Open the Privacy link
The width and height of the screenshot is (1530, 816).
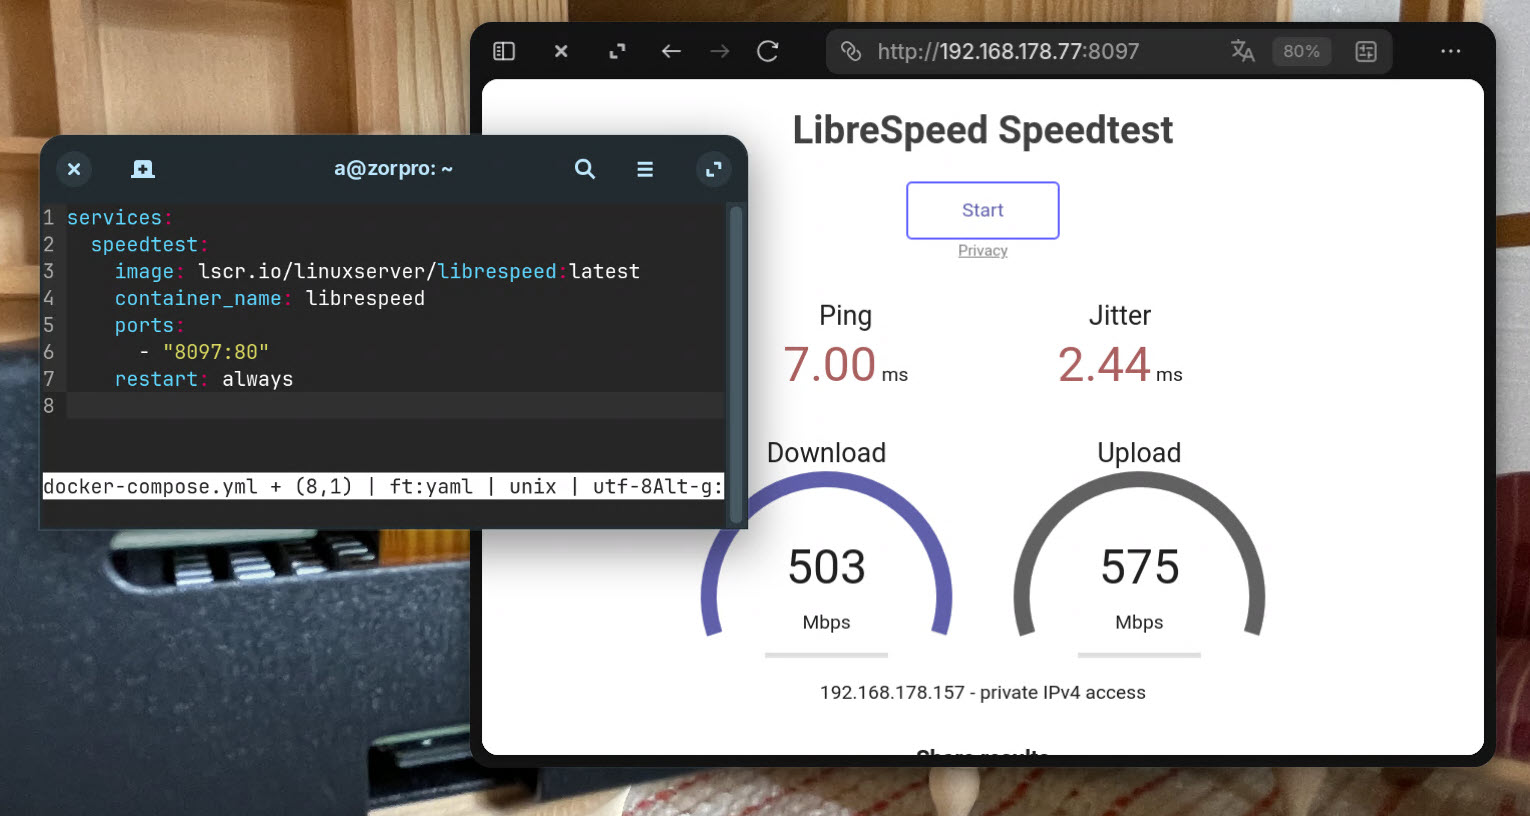click(x=982, y=251)
